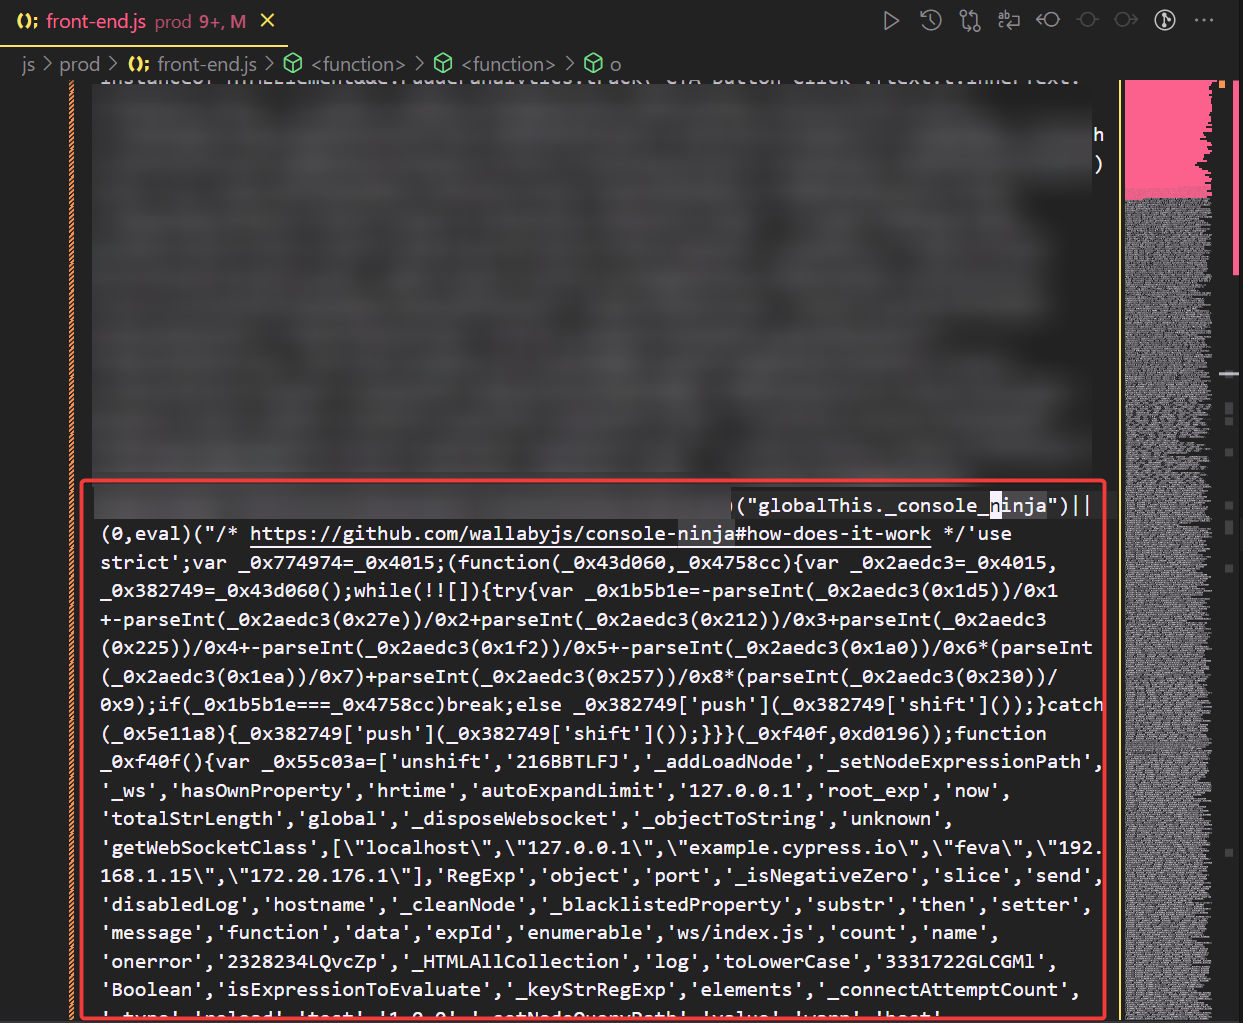Image resolution: width=1243 pixels, height=1023 pixels.
Task: Run the file with the play icon
Action: (x=891, y=20)
